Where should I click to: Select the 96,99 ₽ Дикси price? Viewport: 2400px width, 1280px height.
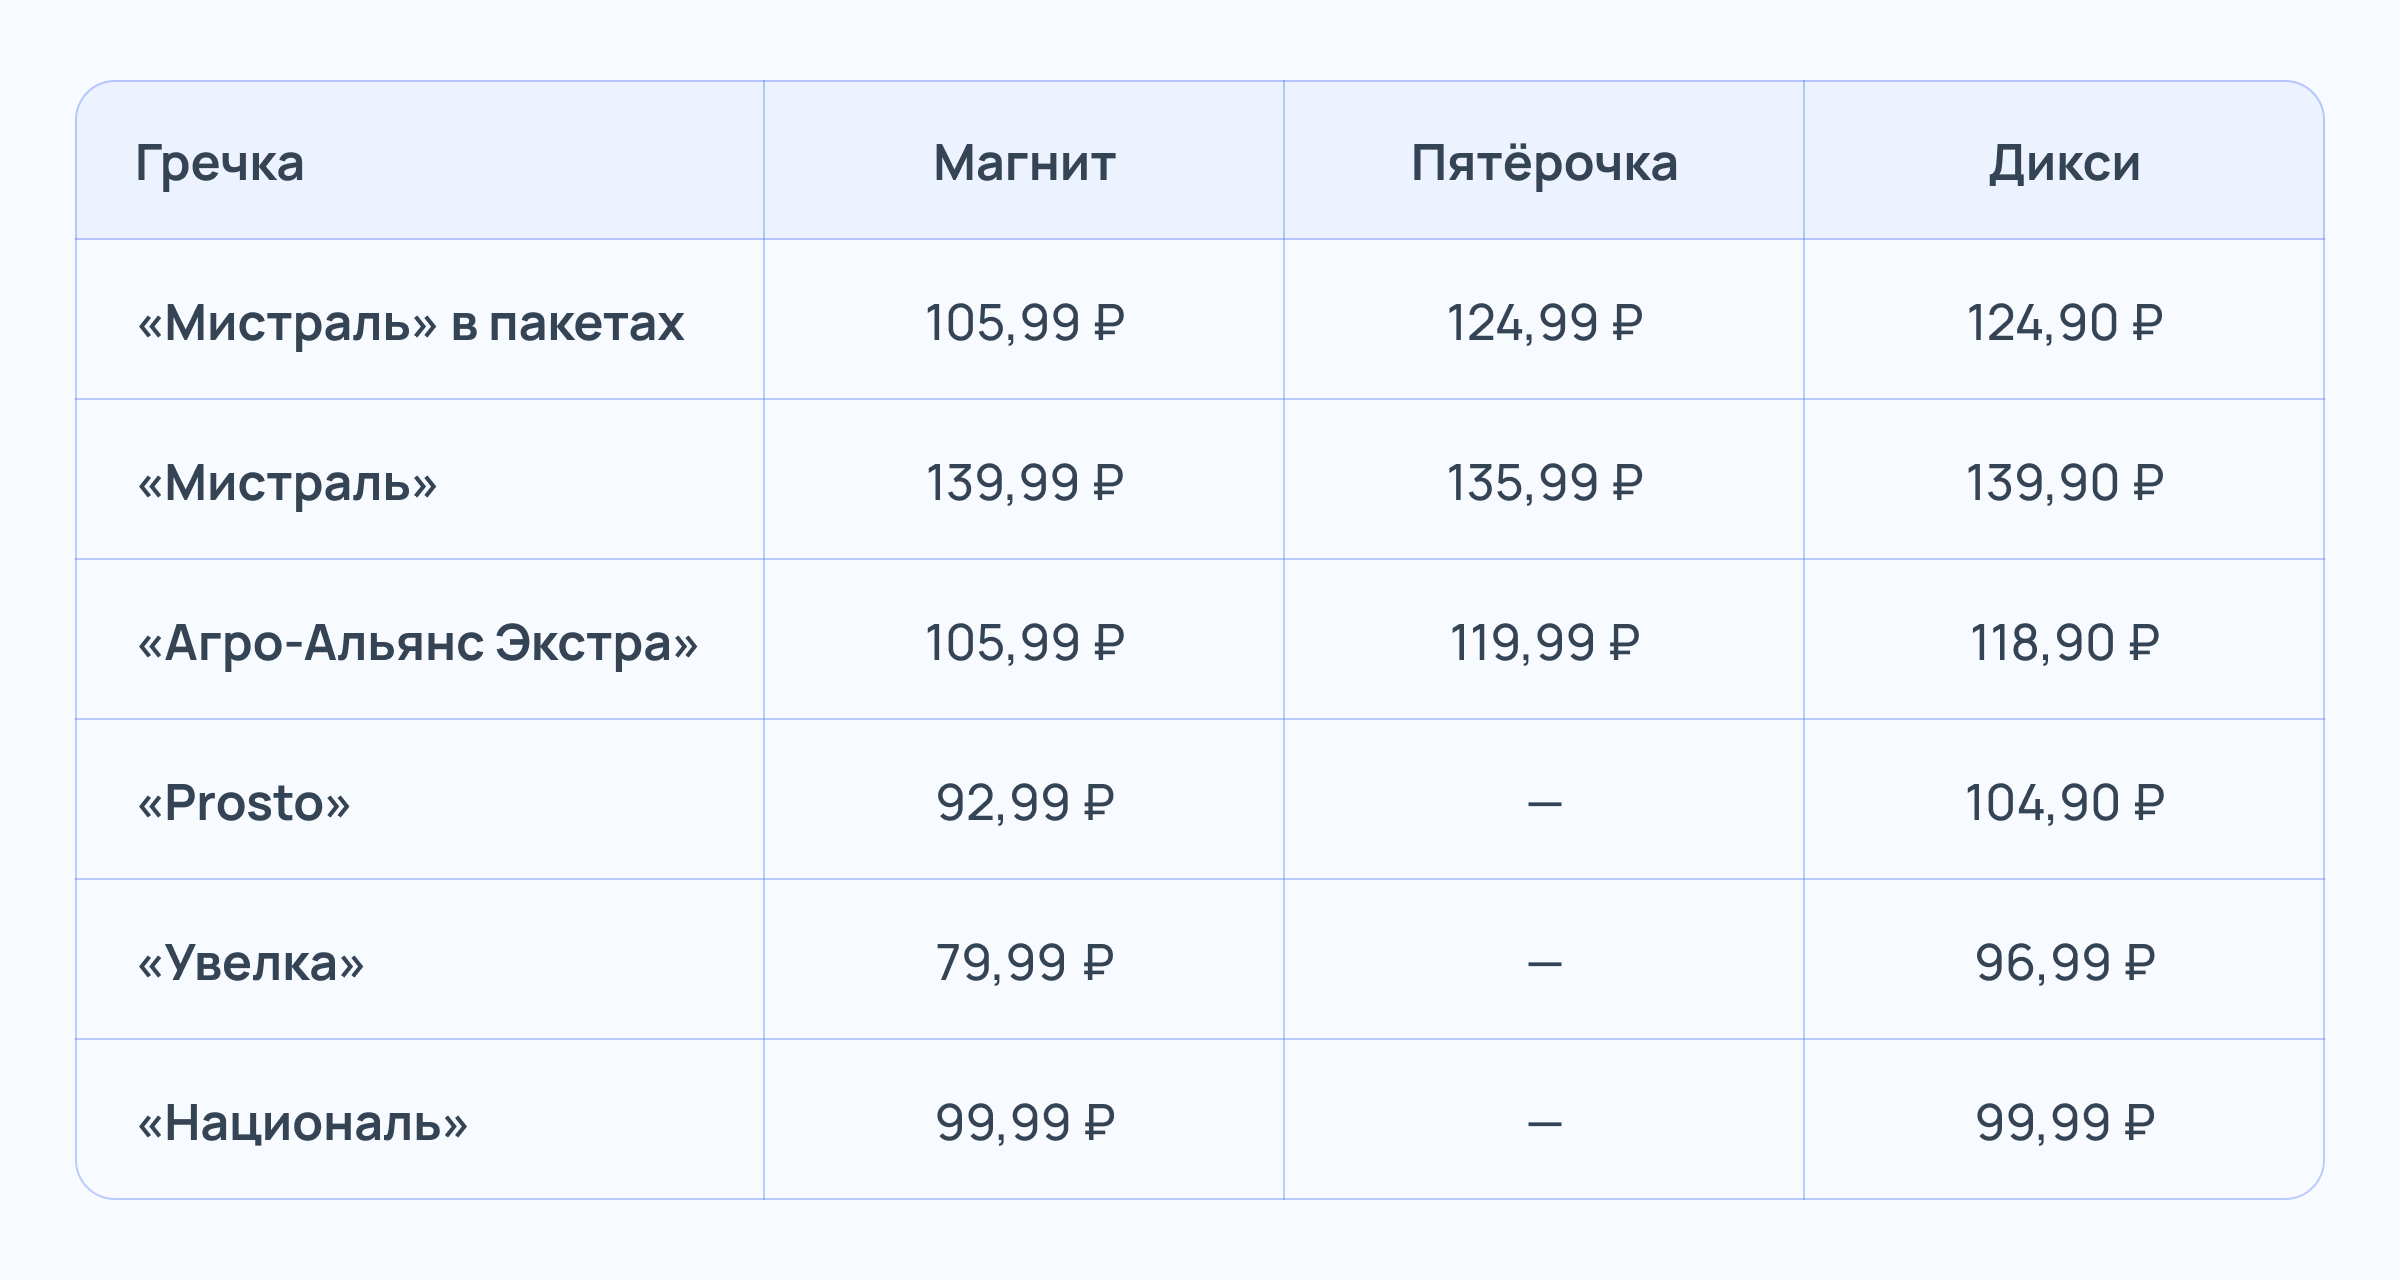click(2064, 963)
